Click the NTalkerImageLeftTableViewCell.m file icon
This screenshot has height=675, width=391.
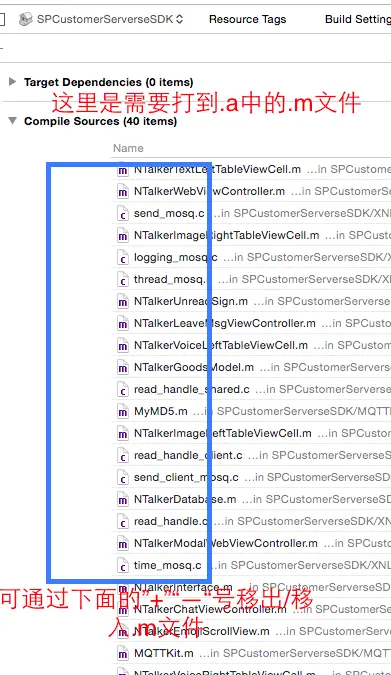click(x=123, y=433)
